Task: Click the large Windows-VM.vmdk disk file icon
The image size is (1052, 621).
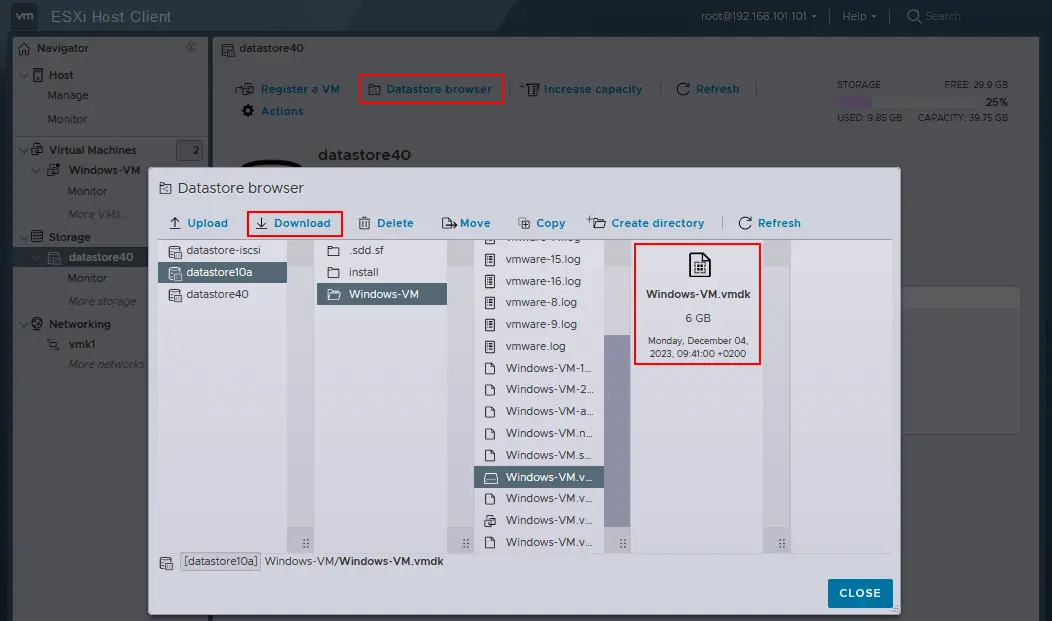Action: coord(699,265)
